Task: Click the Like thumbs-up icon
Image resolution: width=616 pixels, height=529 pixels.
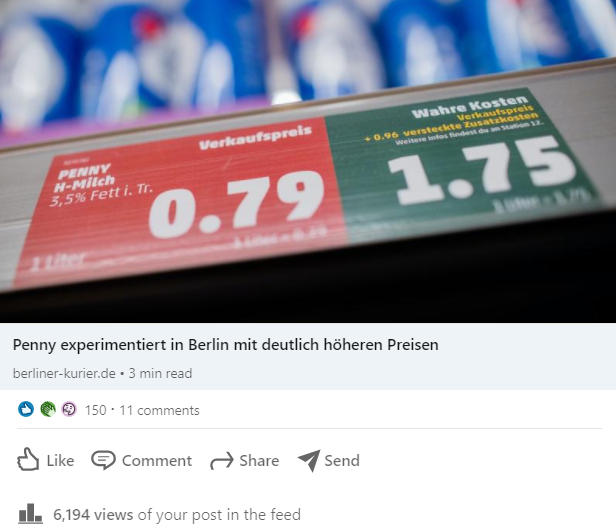Action: pyautogui.click(x=28, y=459)
